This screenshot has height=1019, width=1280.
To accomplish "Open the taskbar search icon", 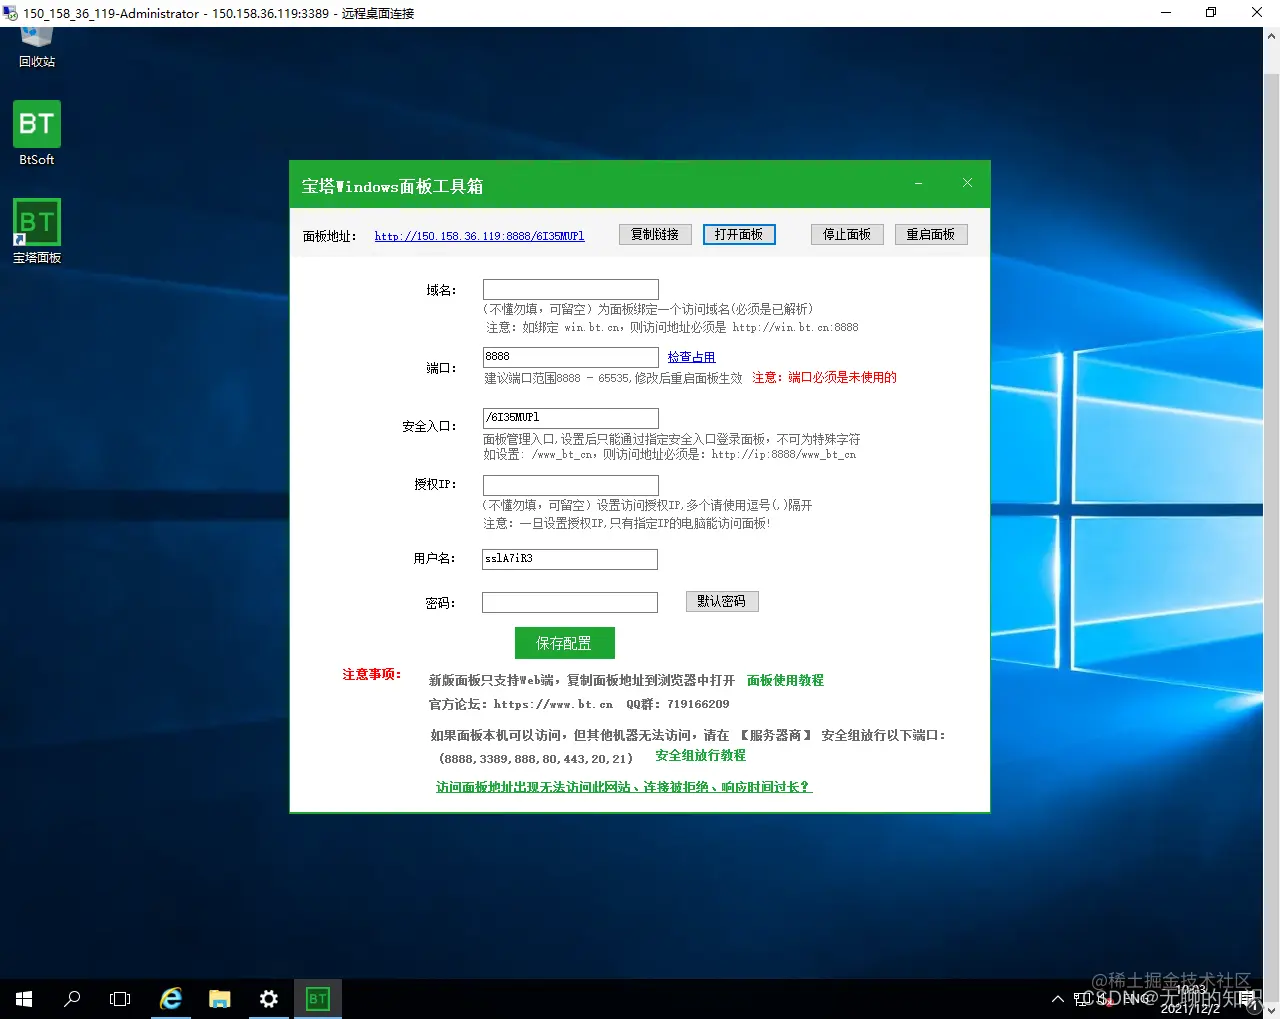I will pyautogui.click(x=72, y=998).
